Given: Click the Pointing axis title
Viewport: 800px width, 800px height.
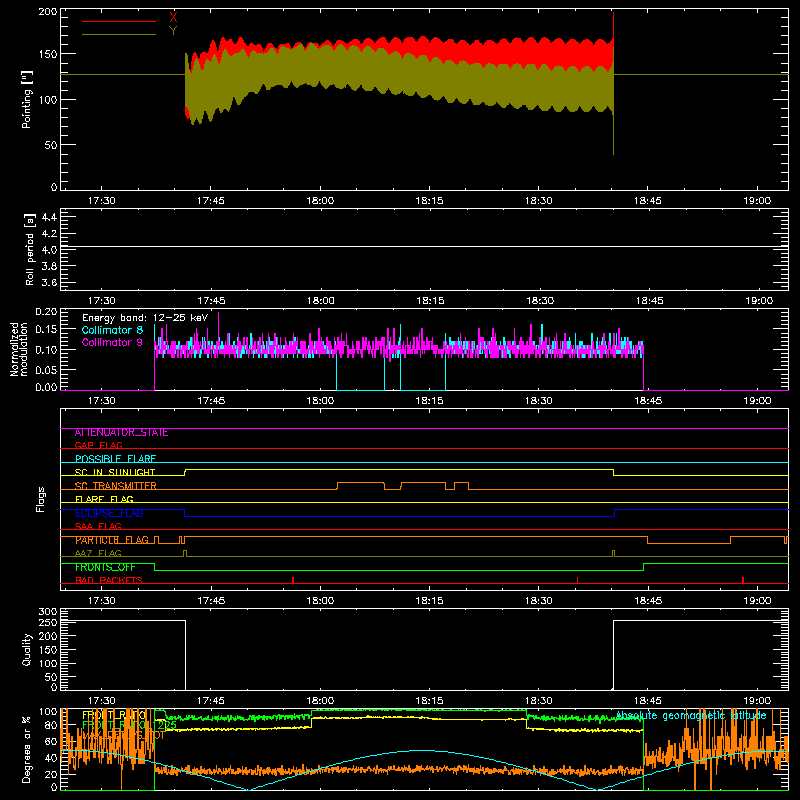Looking at the screenshot, I should coord(27,99).
